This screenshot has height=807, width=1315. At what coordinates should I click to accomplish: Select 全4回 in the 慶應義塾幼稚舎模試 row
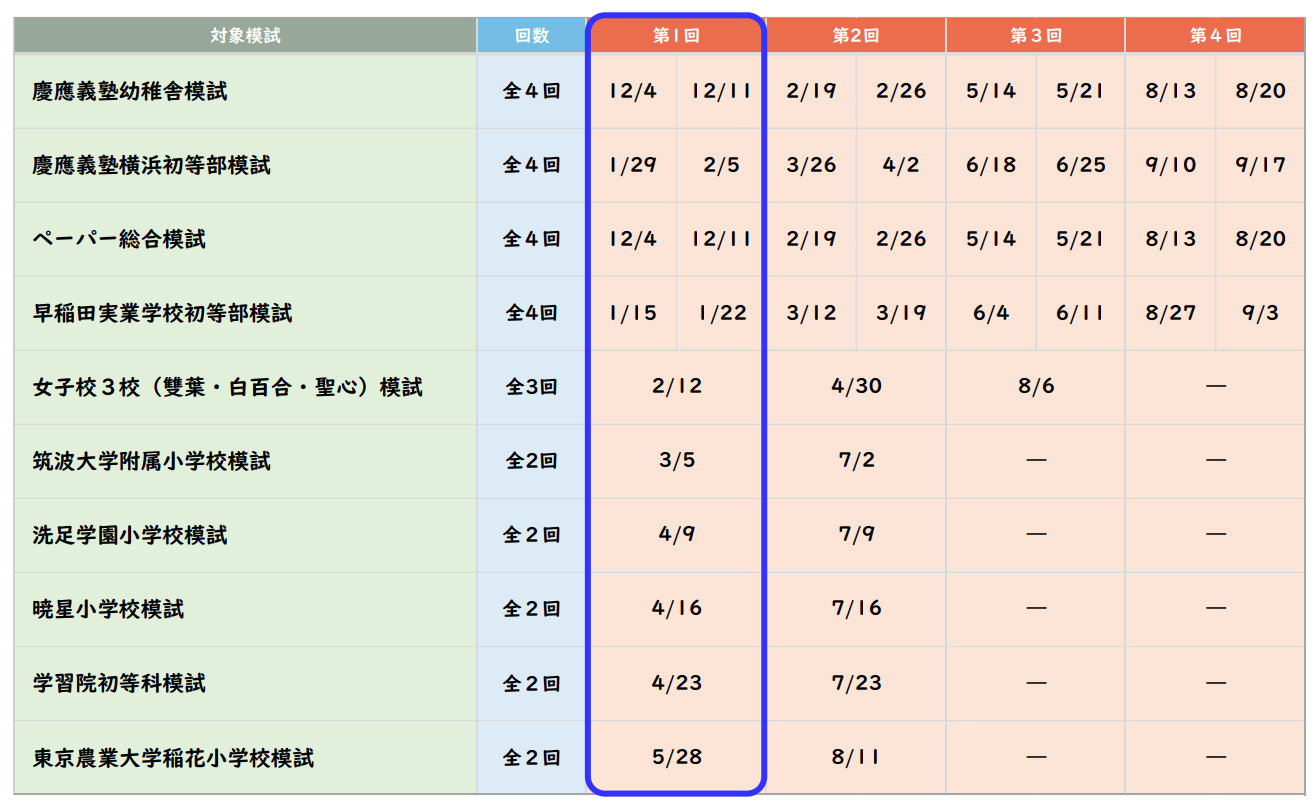point(531,91)
